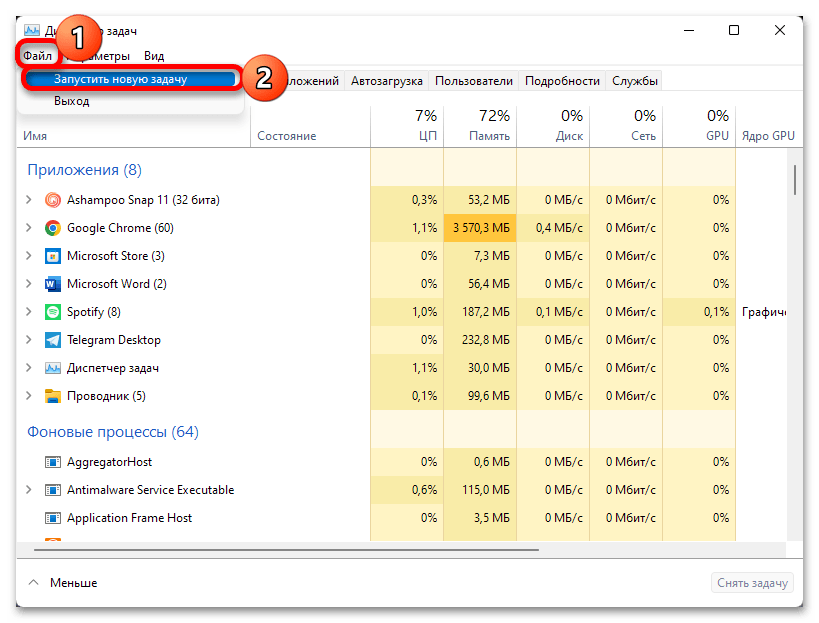Sort by the Память column header
The width and height of the screenshot is (819, 623).
point(480,127)
